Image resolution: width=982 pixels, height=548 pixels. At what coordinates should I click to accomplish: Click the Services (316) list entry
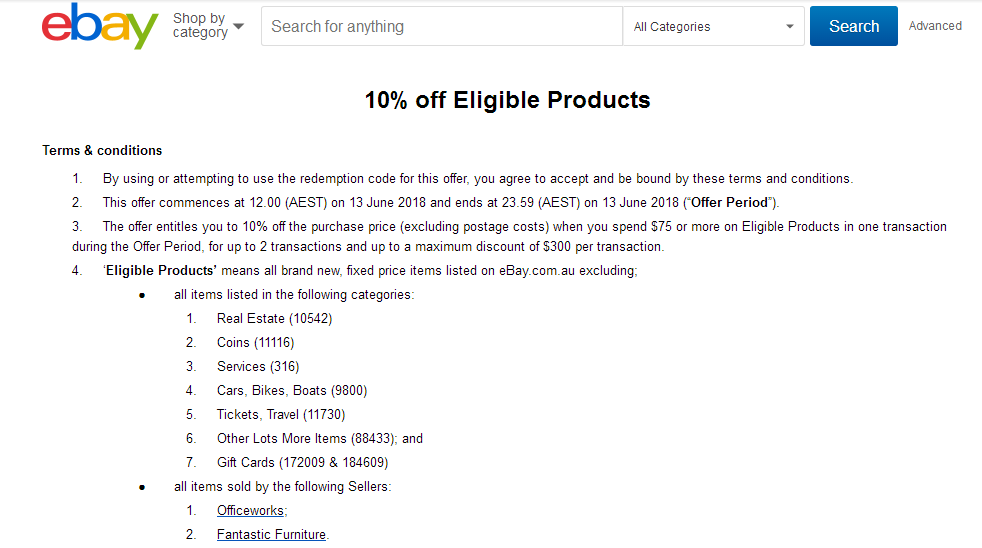tap(258, 366)
